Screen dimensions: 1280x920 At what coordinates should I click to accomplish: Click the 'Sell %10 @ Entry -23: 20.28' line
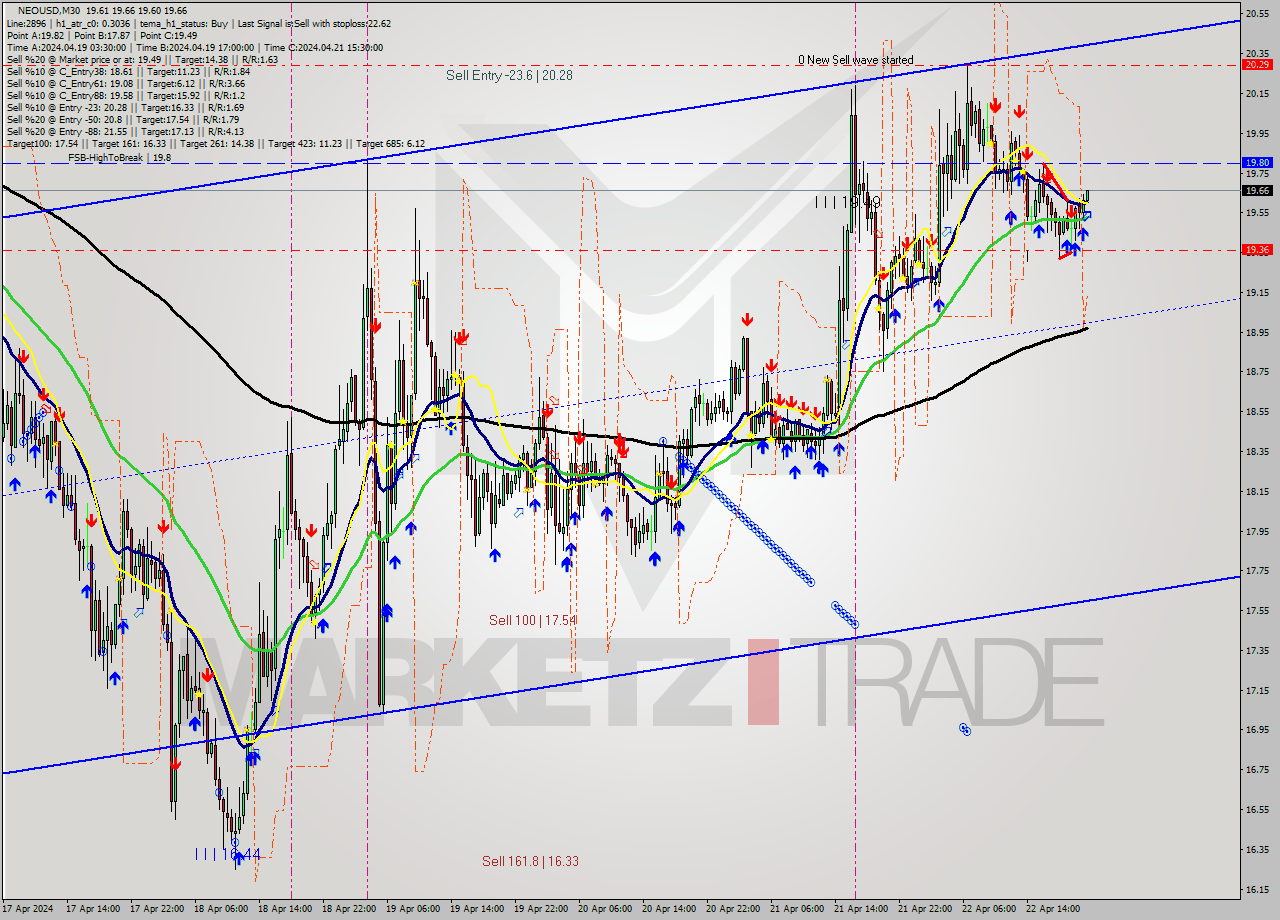pos(125,107)
